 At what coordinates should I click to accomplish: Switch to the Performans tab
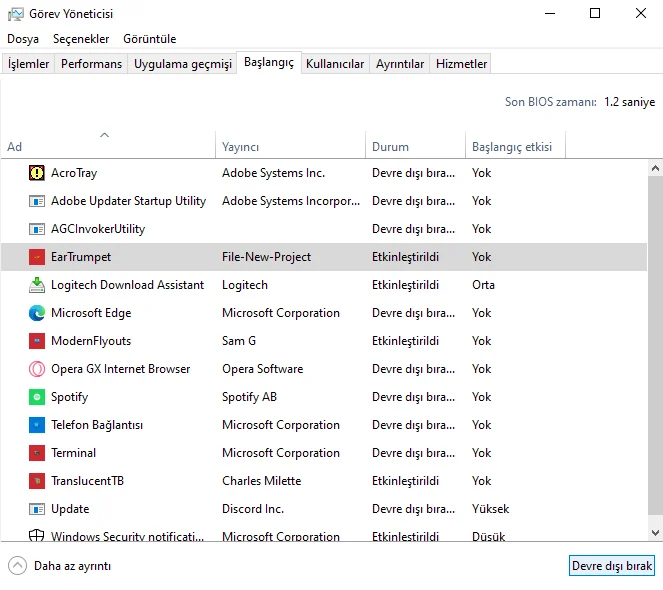click(x=91, y=64)
